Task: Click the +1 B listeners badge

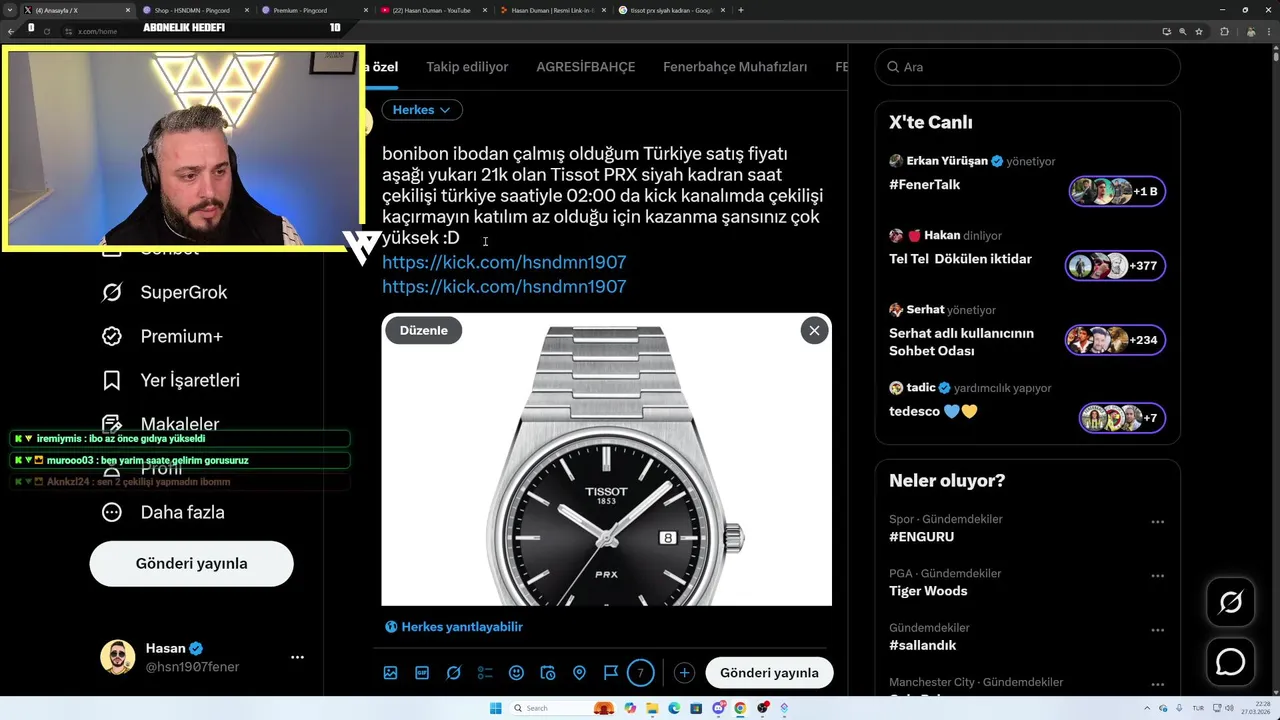Action: pyautogui.click(x=1117, y=191)
